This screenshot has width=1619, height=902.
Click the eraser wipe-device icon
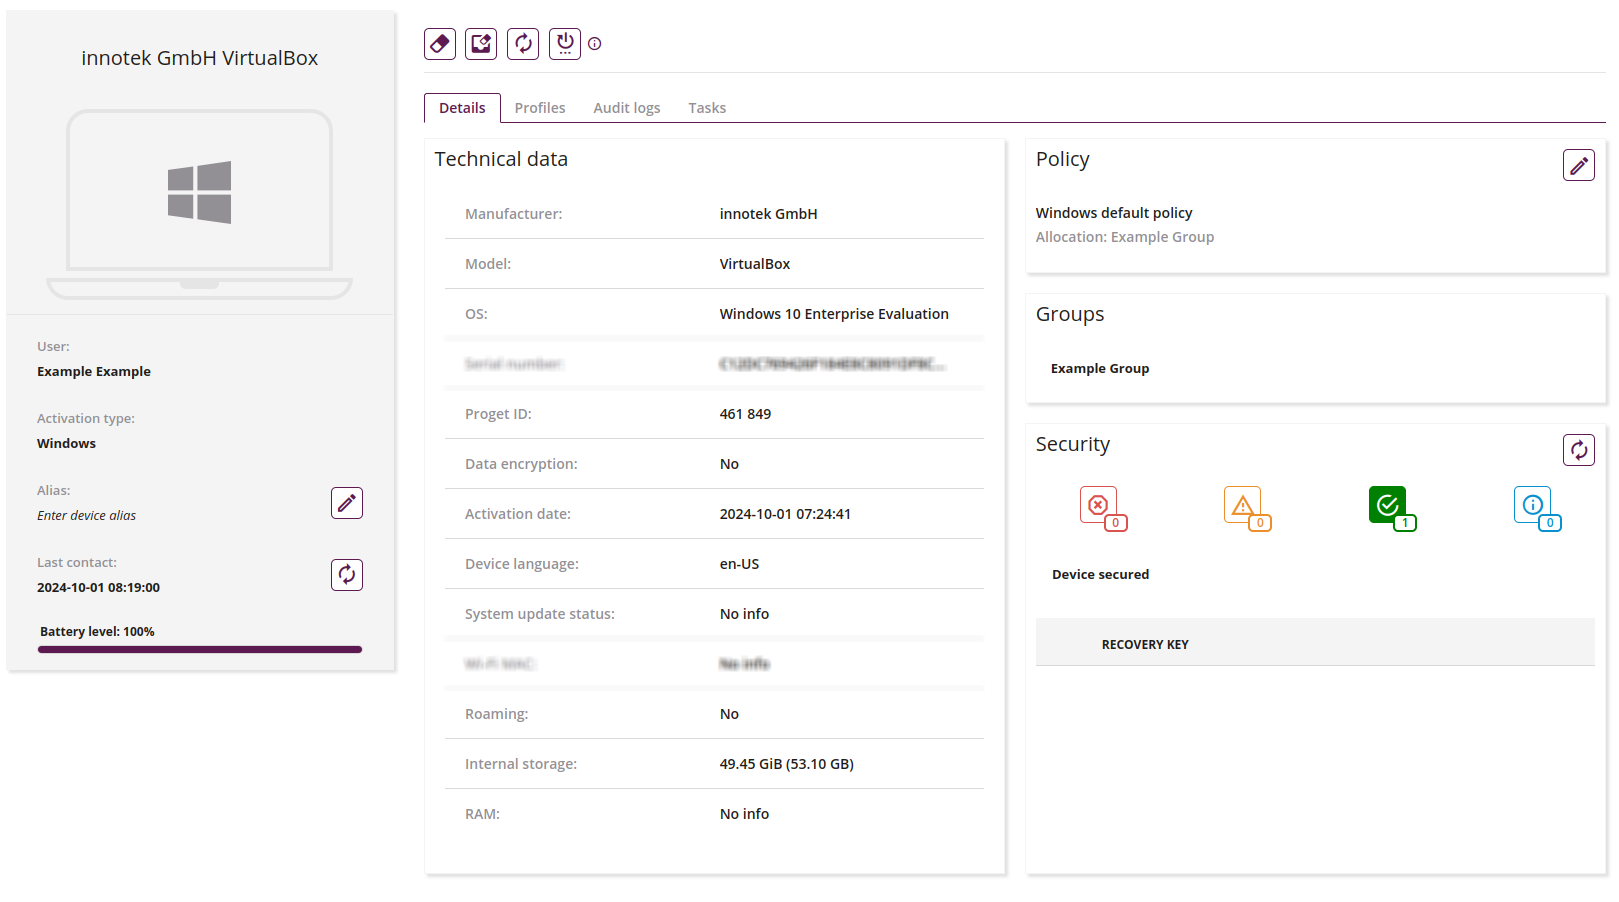pos(440,44)
